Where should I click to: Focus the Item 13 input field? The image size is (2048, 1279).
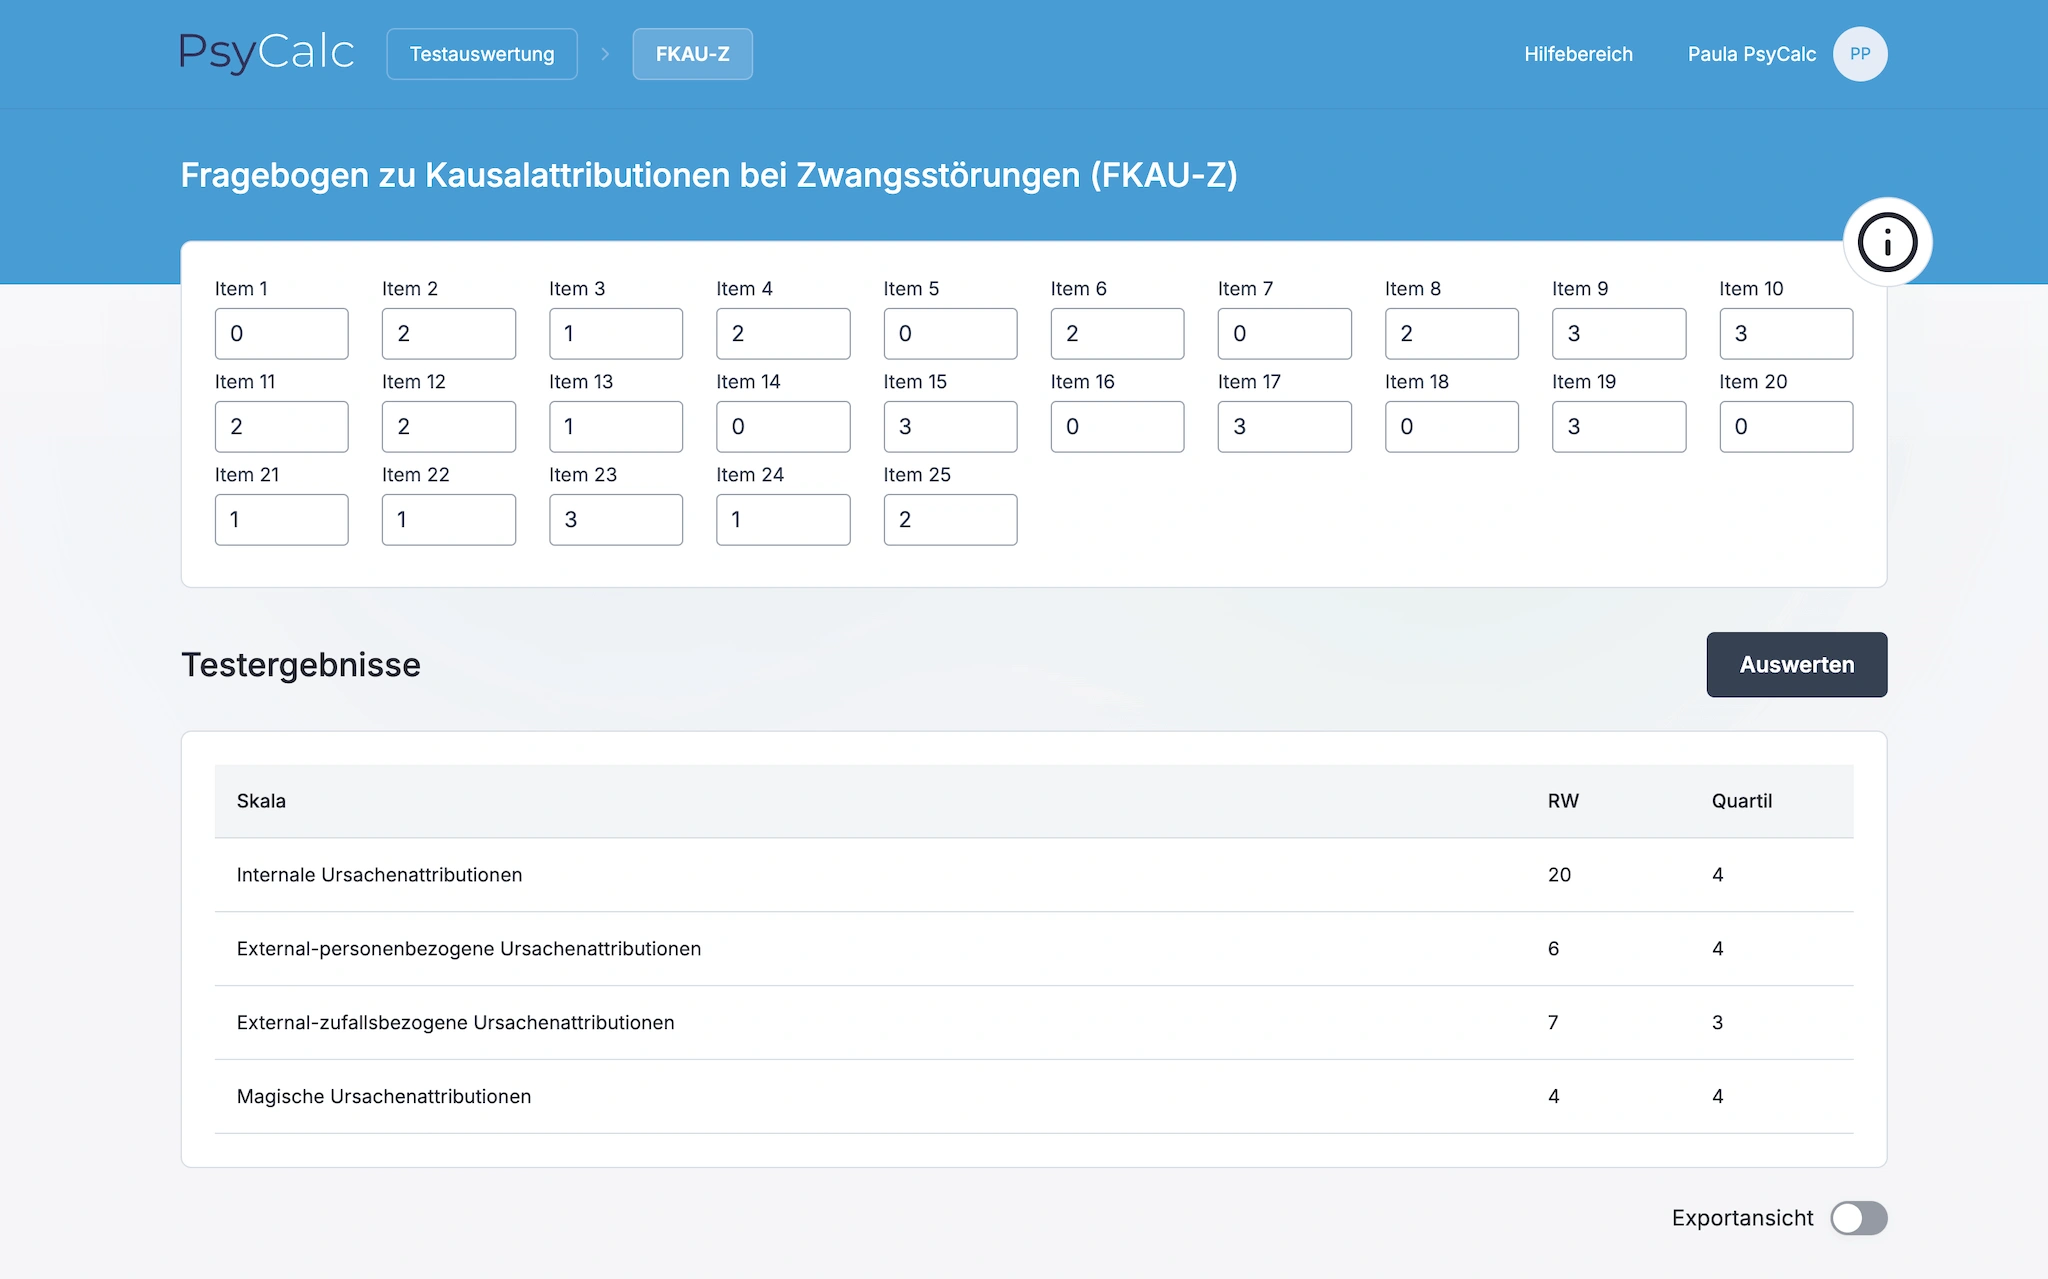pyautogui.click(x=616, y=427)
